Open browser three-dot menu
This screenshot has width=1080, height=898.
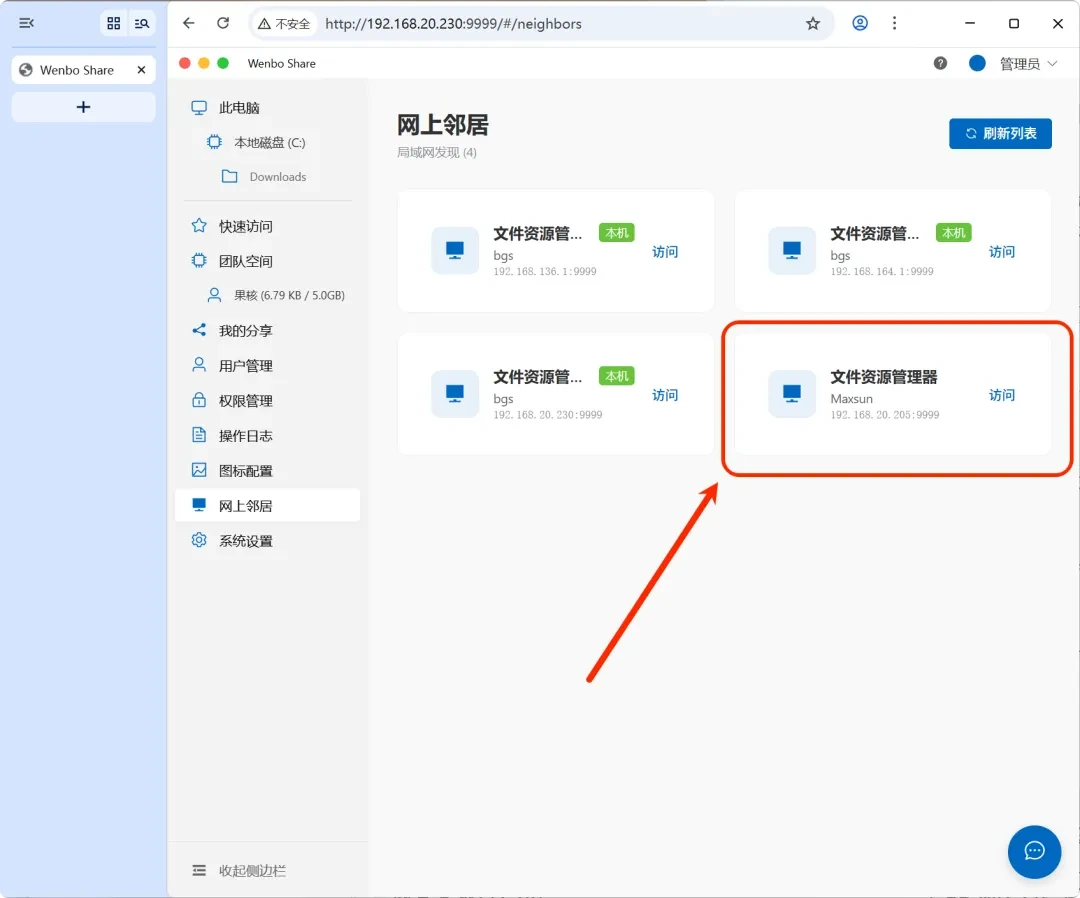pyautogui.click(x=894, y=23)
